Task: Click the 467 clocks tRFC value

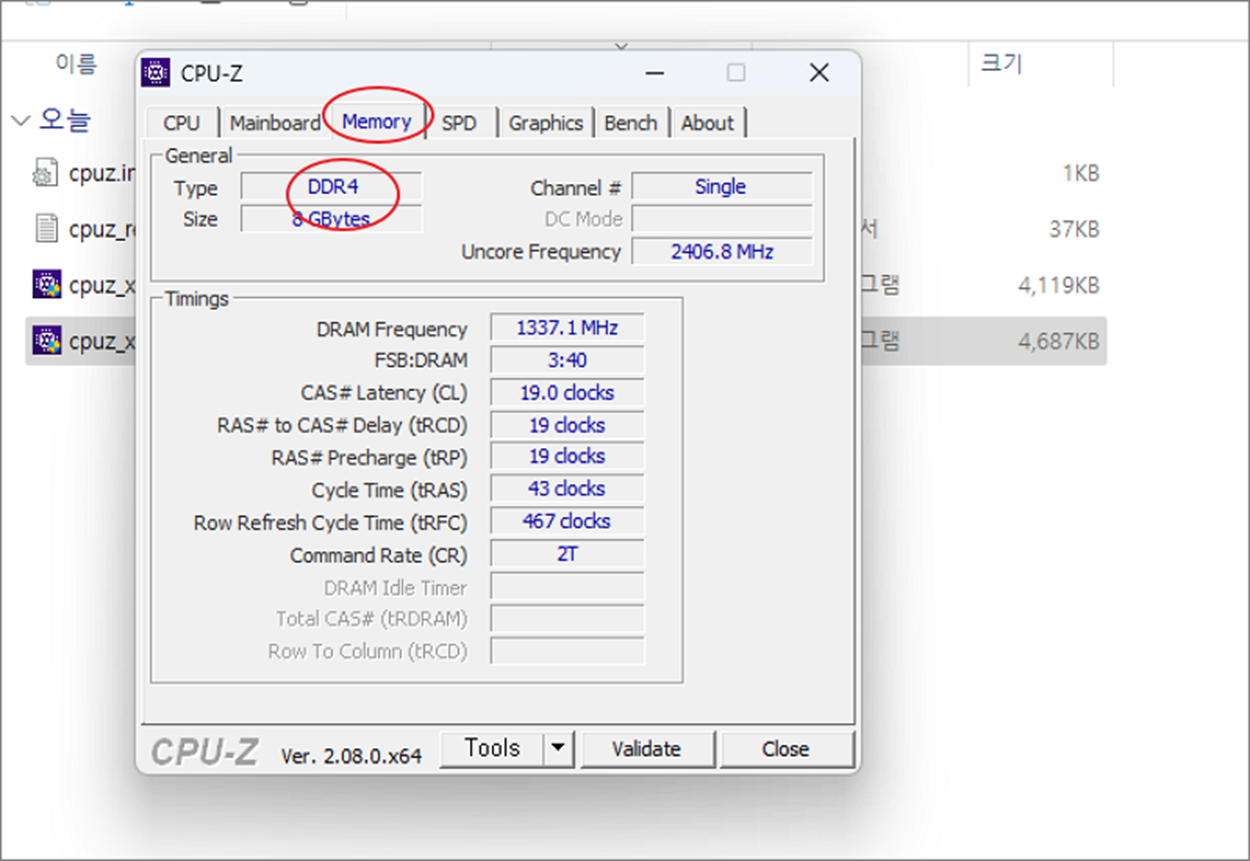Action: click(x=567, y=522)
